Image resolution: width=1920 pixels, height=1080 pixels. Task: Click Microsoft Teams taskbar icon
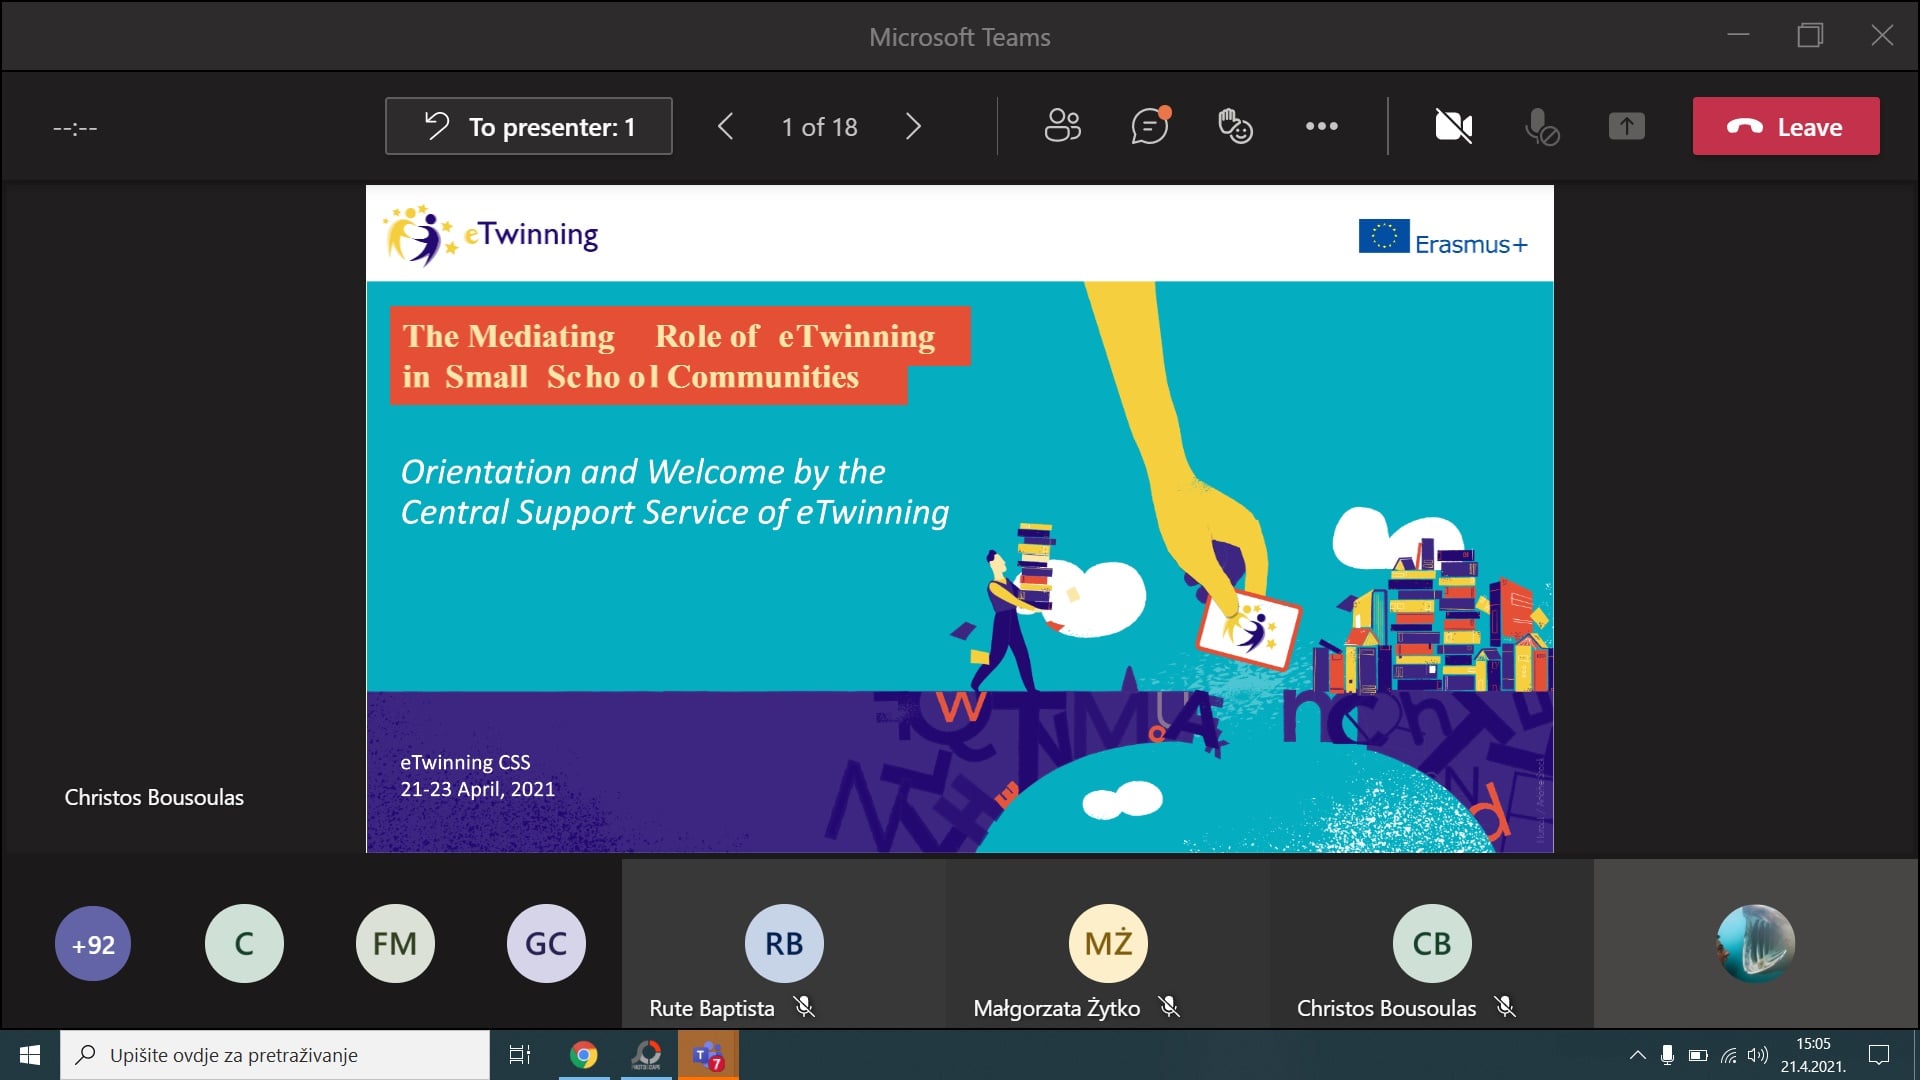click(709, 1055)
